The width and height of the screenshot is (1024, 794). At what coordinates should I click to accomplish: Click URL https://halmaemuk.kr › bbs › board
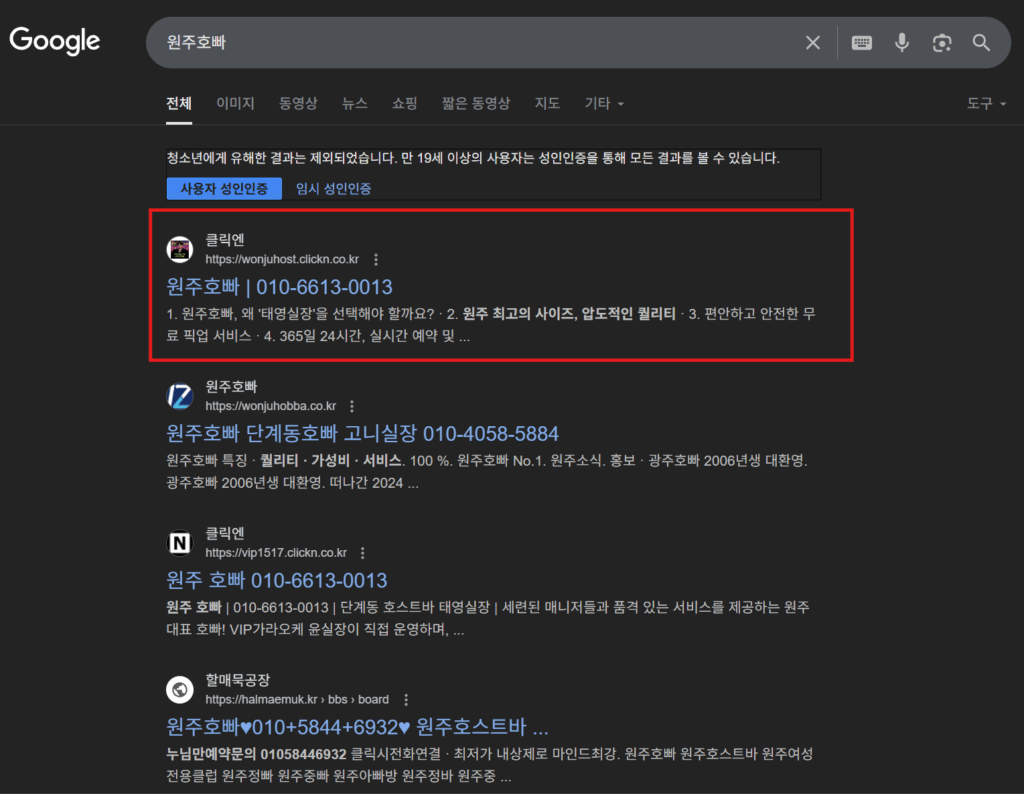(x=297, y=699)
